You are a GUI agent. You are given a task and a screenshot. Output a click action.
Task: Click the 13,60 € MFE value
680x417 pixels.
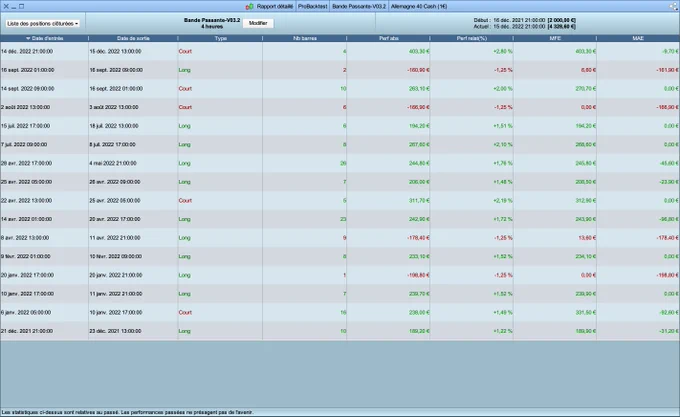(x=587, y=238)
